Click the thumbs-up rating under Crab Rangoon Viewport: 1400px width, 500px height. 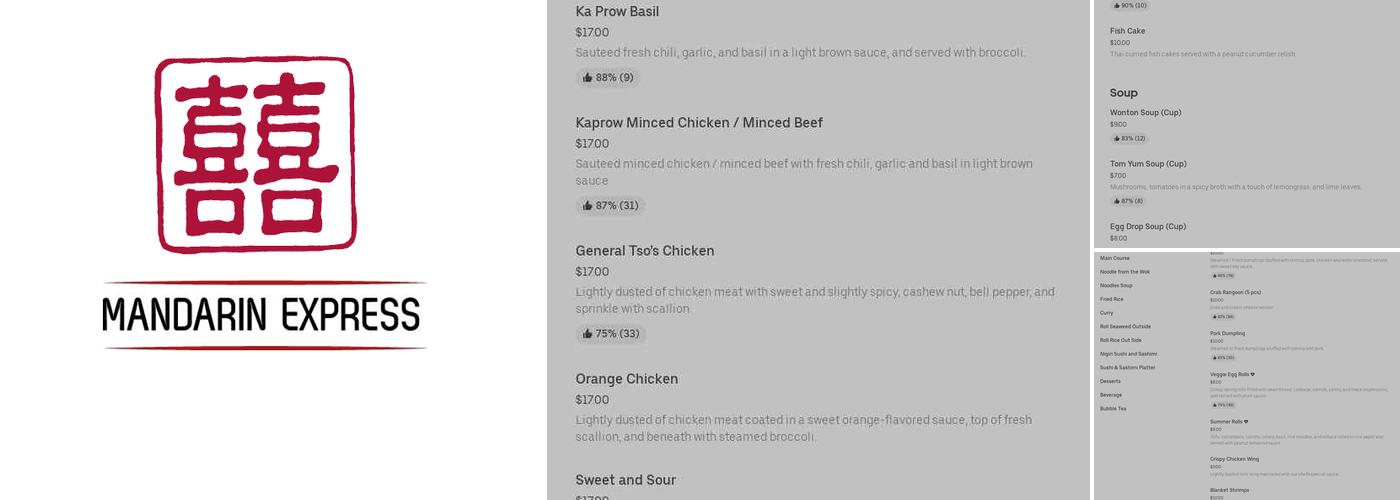point(1222,317)
